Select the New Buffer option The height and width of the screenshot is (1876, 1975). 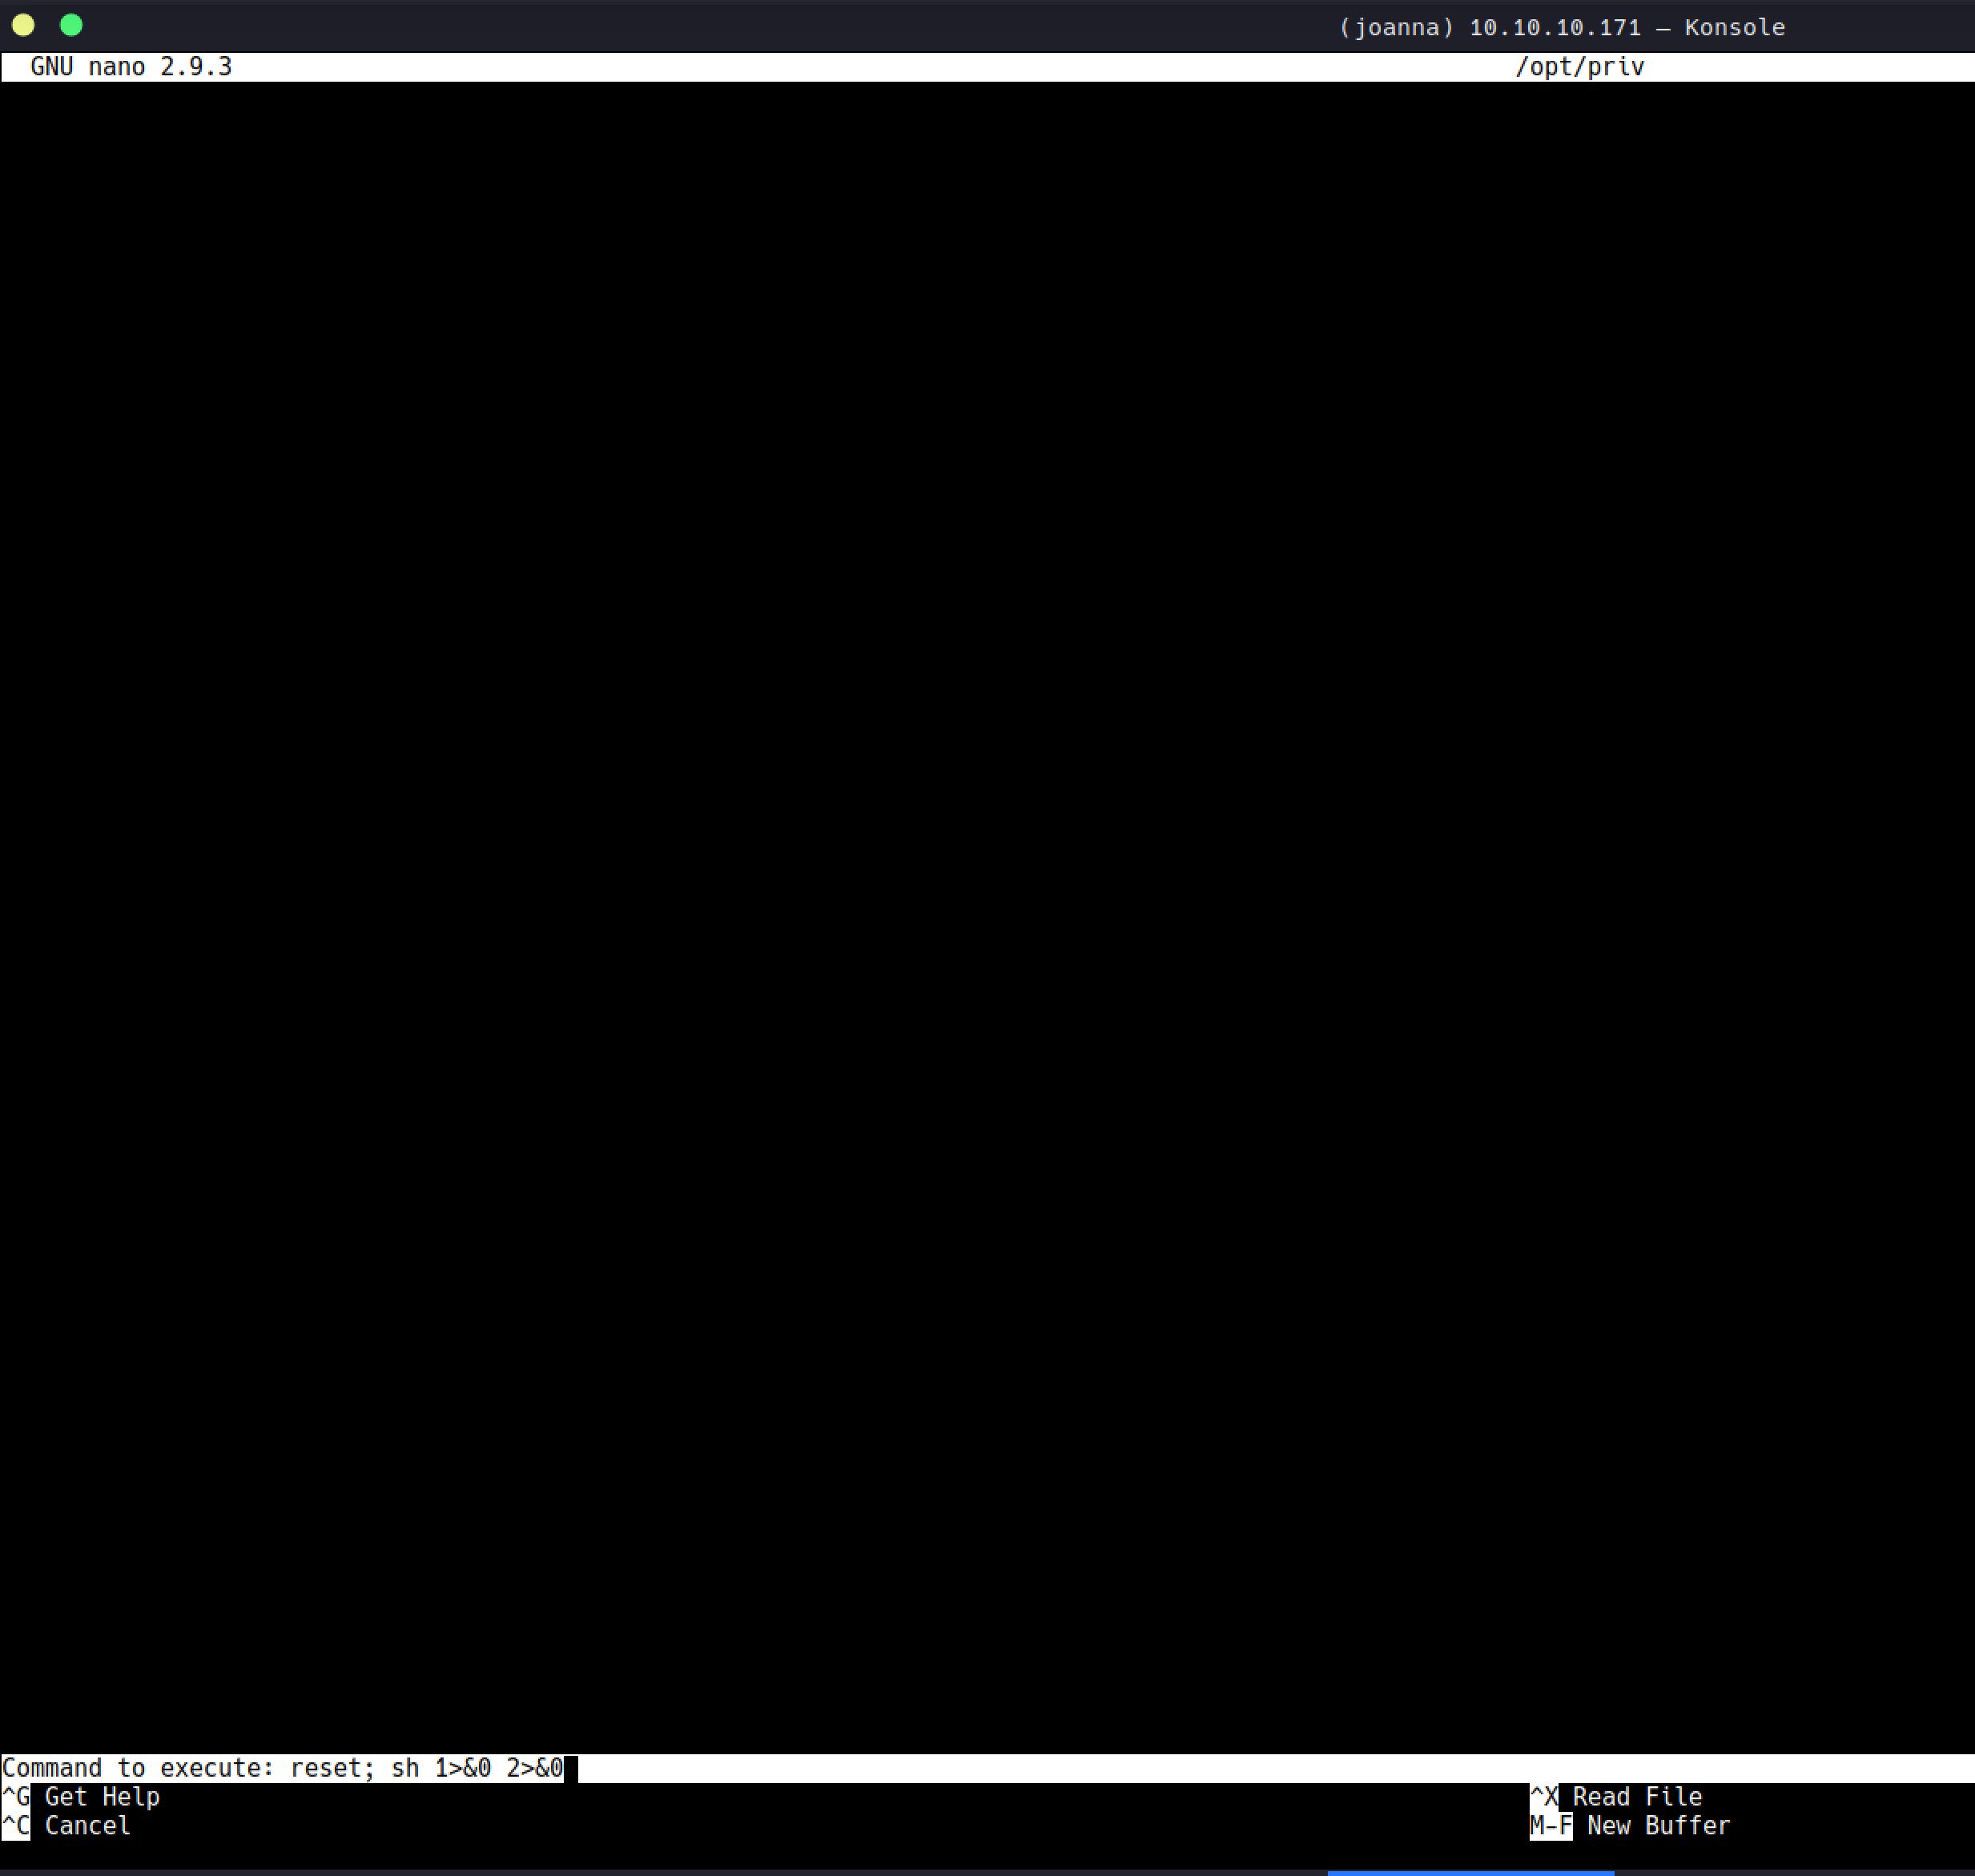coord(1659,1826)
